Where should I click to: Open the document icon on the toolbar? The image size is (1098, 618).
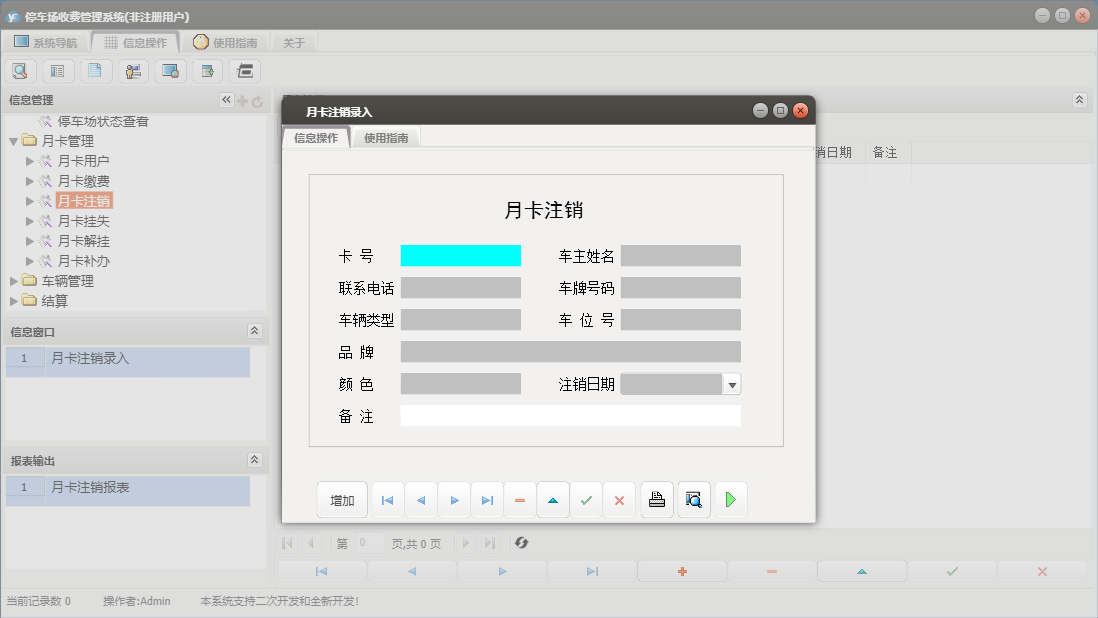coord(94,70)
